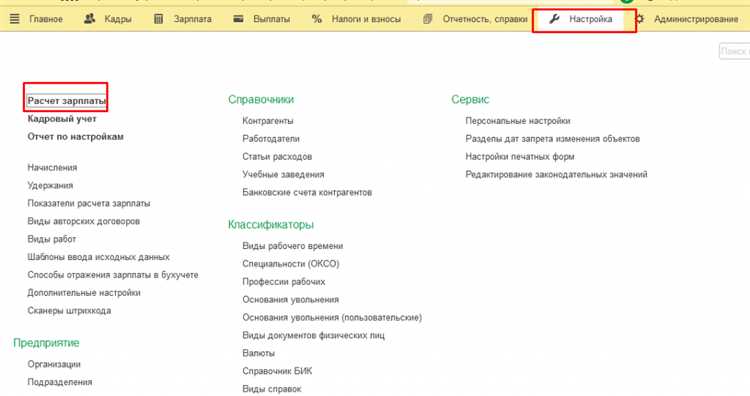Viewport: 750px width, 396px height.
Task: Open Налоги и взносы section
Action: point(366,19)
